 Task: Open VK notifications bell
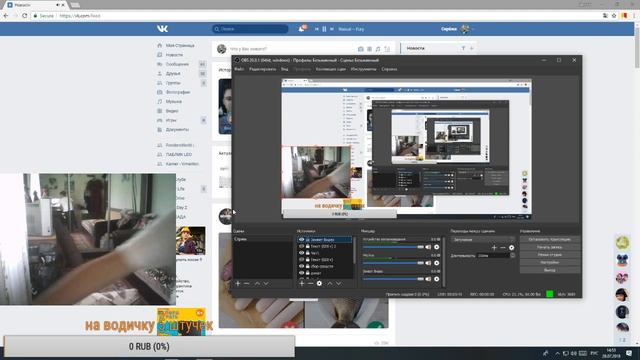(301, 29)
